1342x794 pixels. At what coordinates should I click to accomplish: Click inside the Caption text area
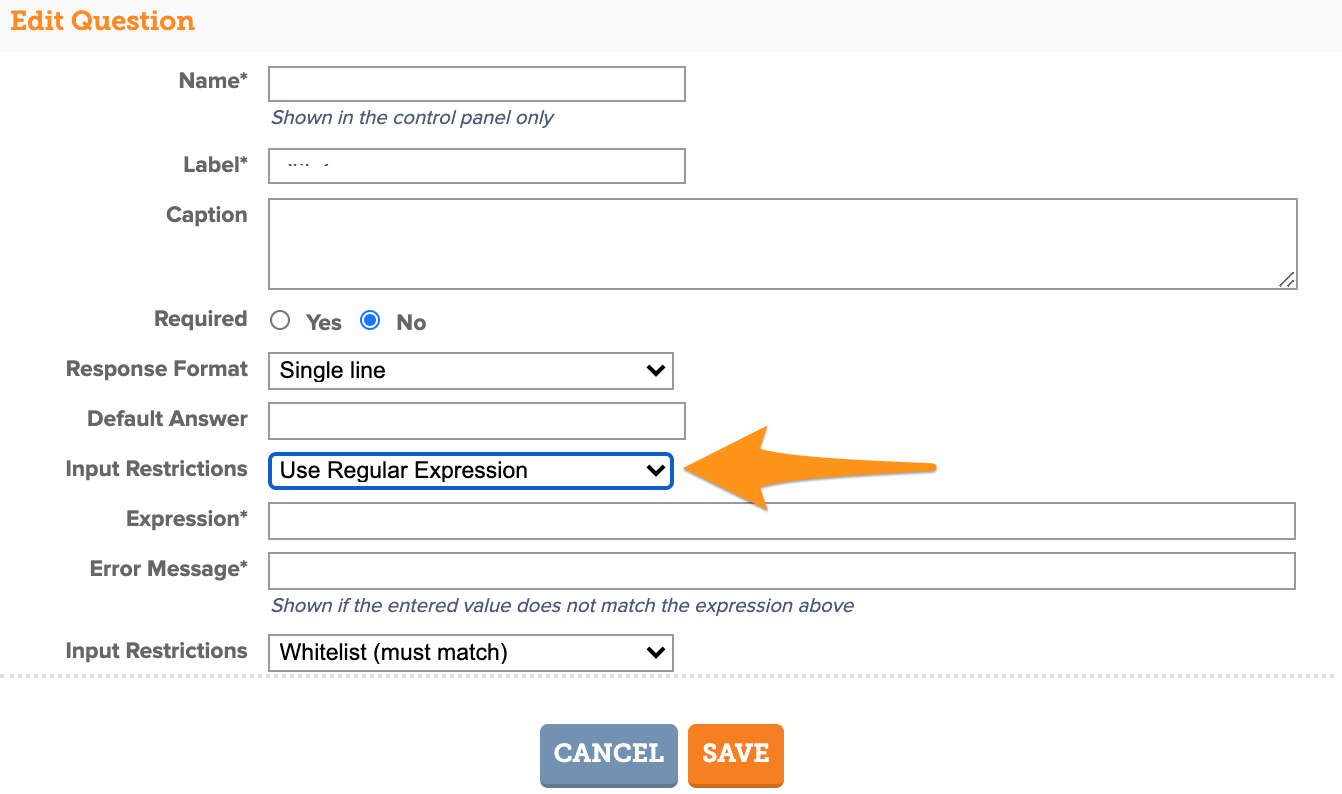(x=783, y=244)
